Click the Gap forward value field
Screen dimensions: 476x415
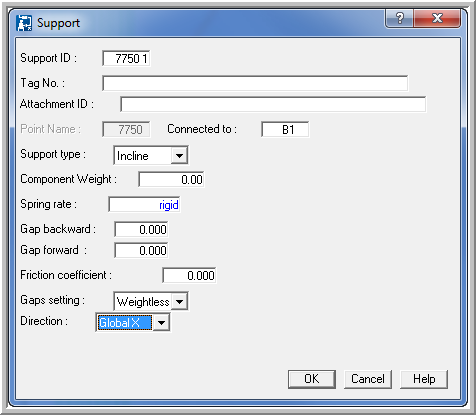(x=141, y=250)
